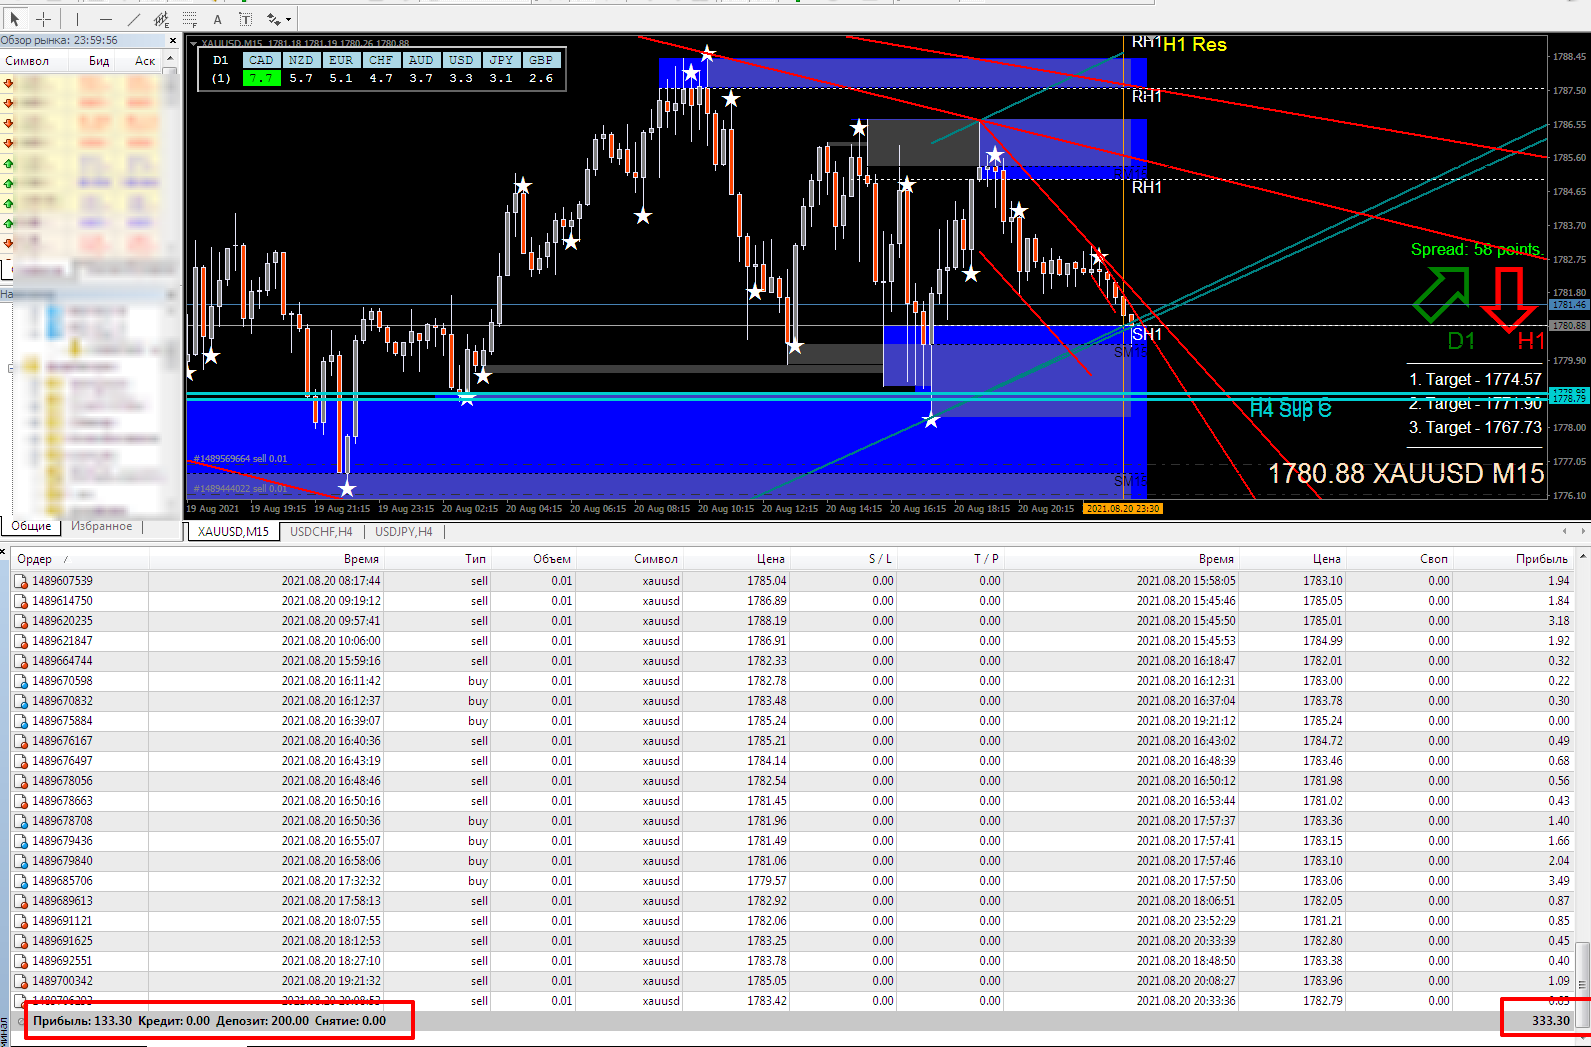Click the chart tabs scroll-left arrow
Image resolution: width=1591 pixels, height=1047 pixels.
[1565, 531]
